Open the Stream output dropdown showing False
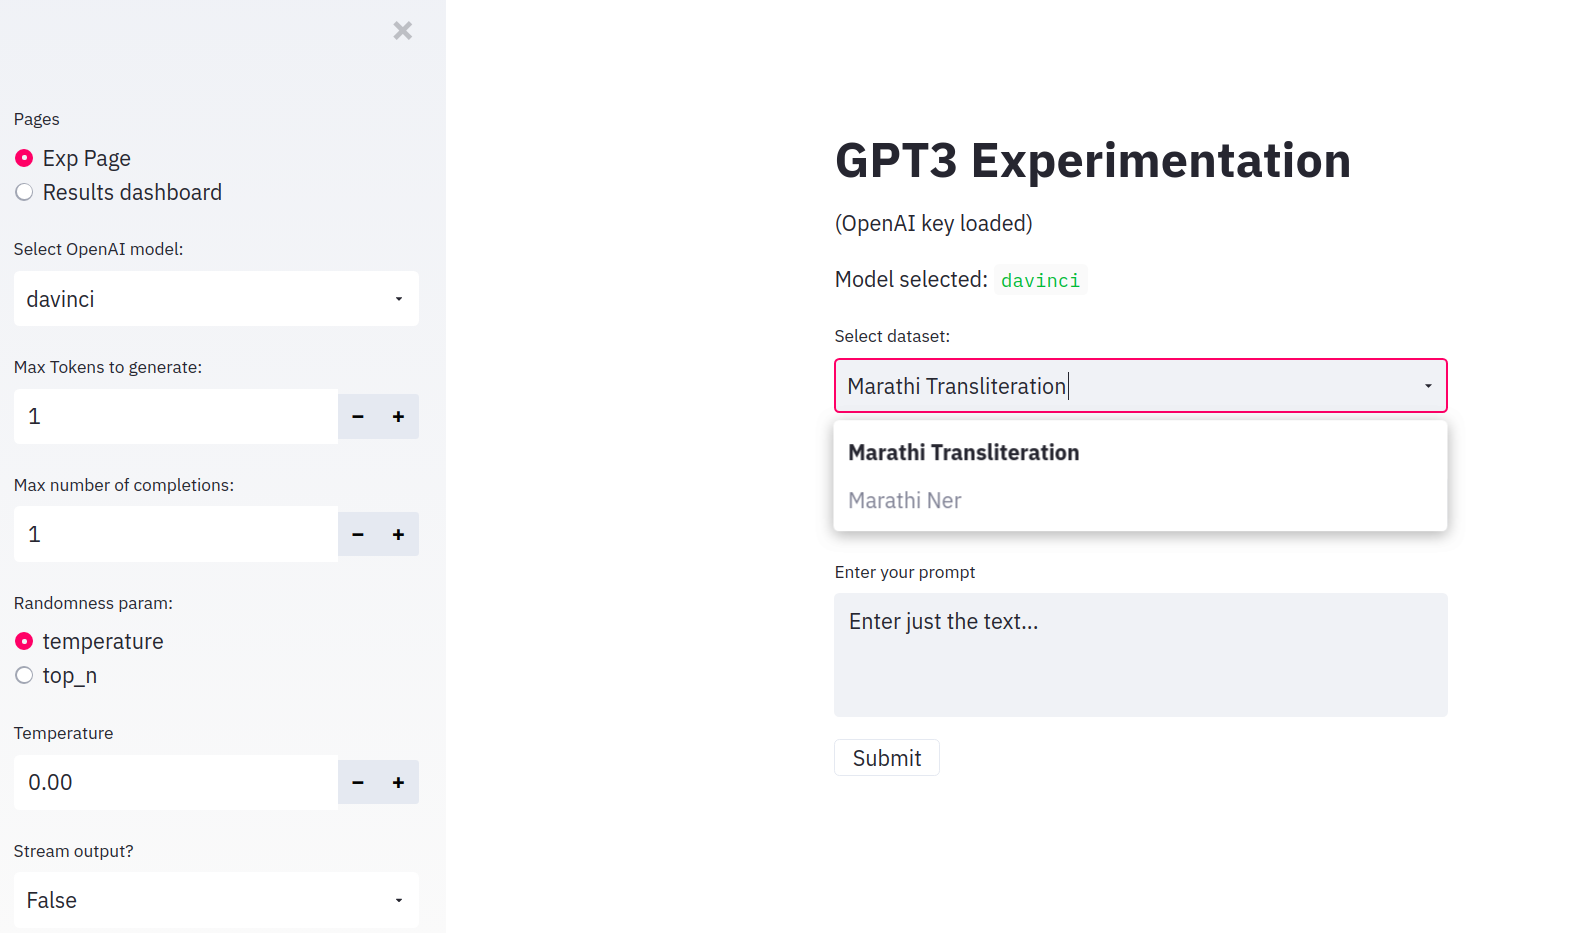This screenshot has height=933, width=1579. click(216, 900)
